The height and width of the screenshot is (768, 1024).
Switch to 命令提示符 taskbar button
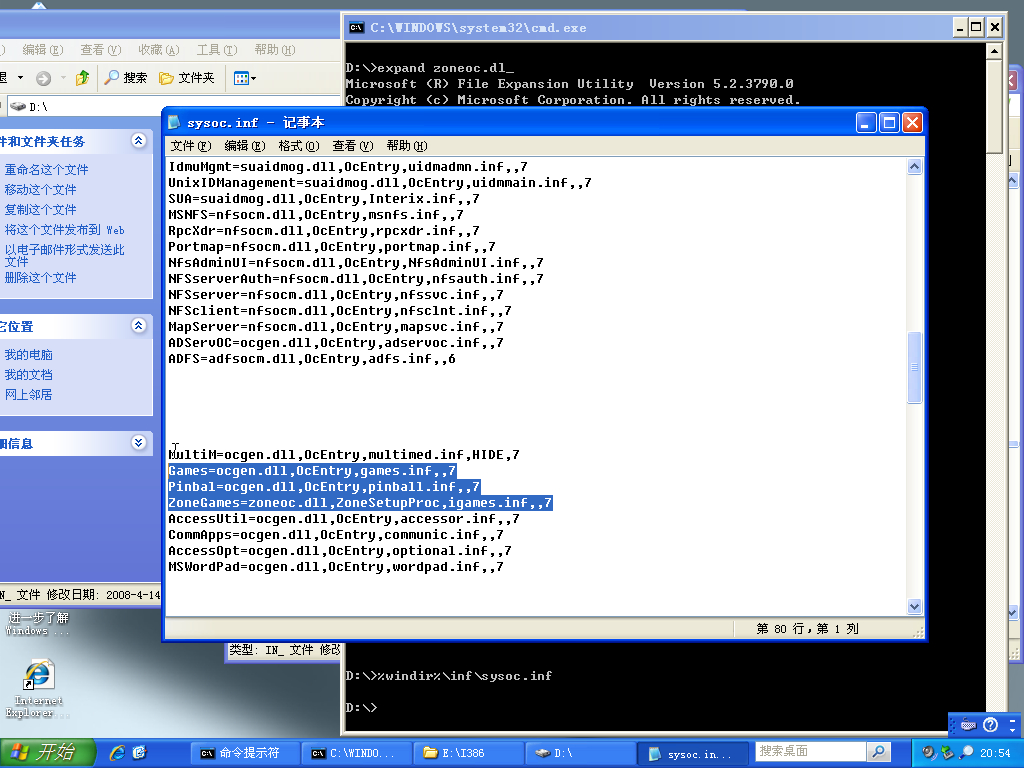(245, 753)
